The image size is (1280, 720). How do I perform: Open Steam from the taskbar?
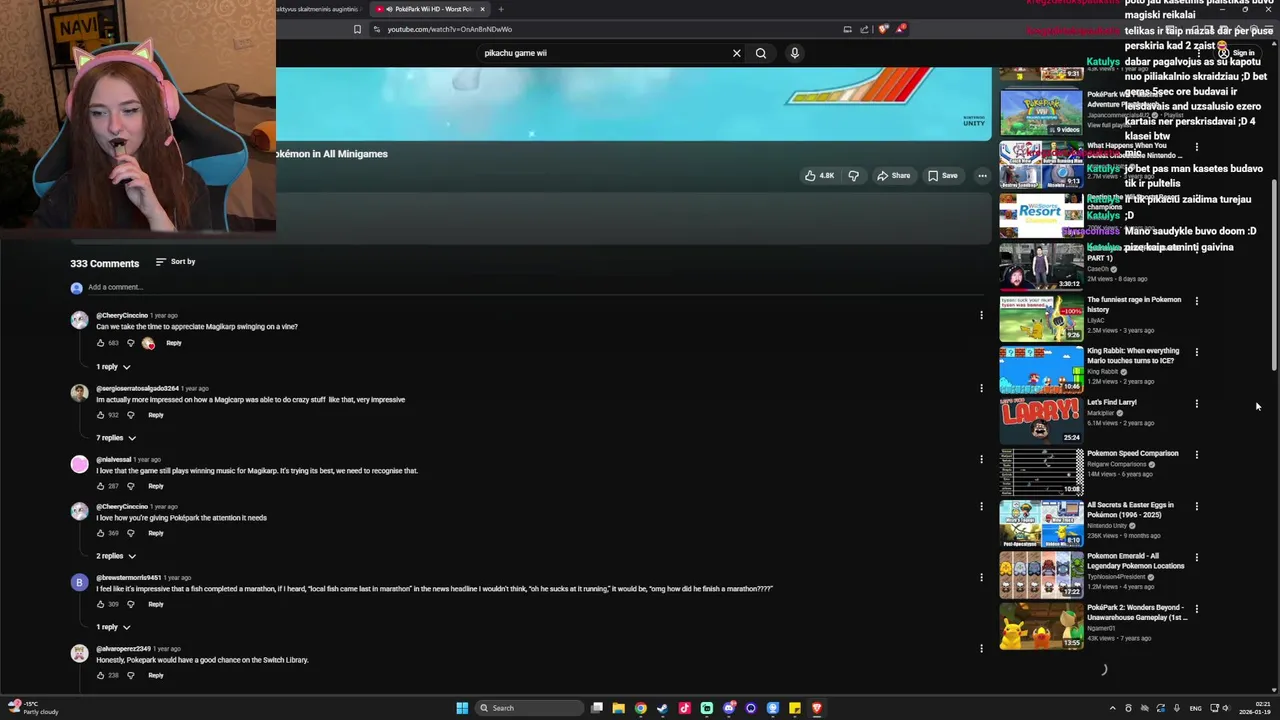click(663, 708)
